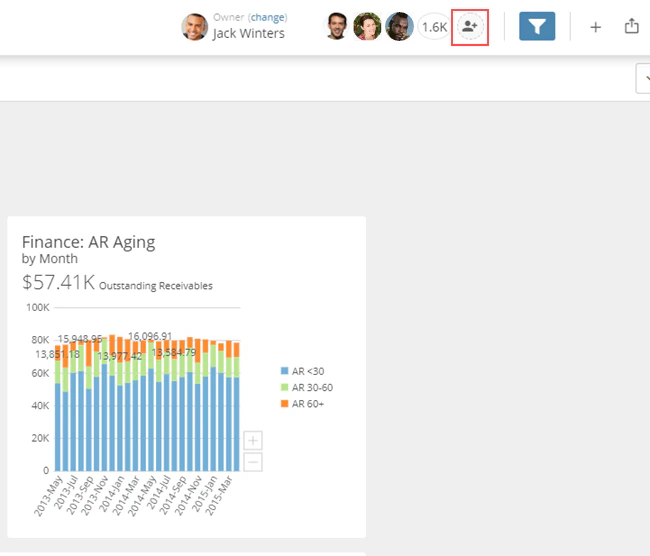Toggle the blue filter funnel button
This screenshot has width=650, height=556.
[537, 27]
